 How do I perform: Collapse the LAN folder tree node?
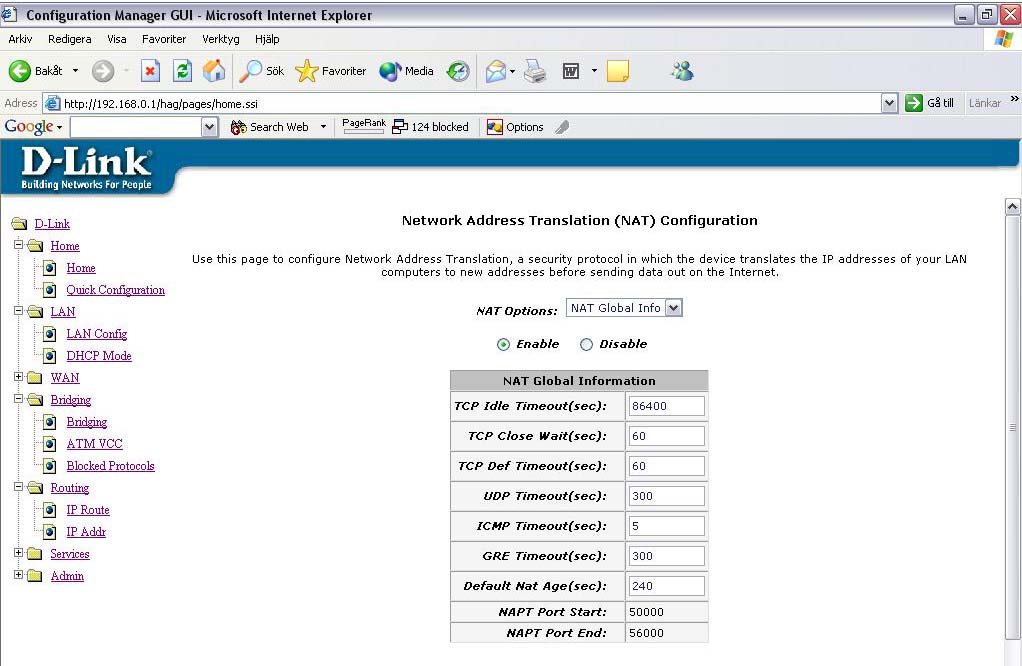pyautogui.click(x=18, y=311)
